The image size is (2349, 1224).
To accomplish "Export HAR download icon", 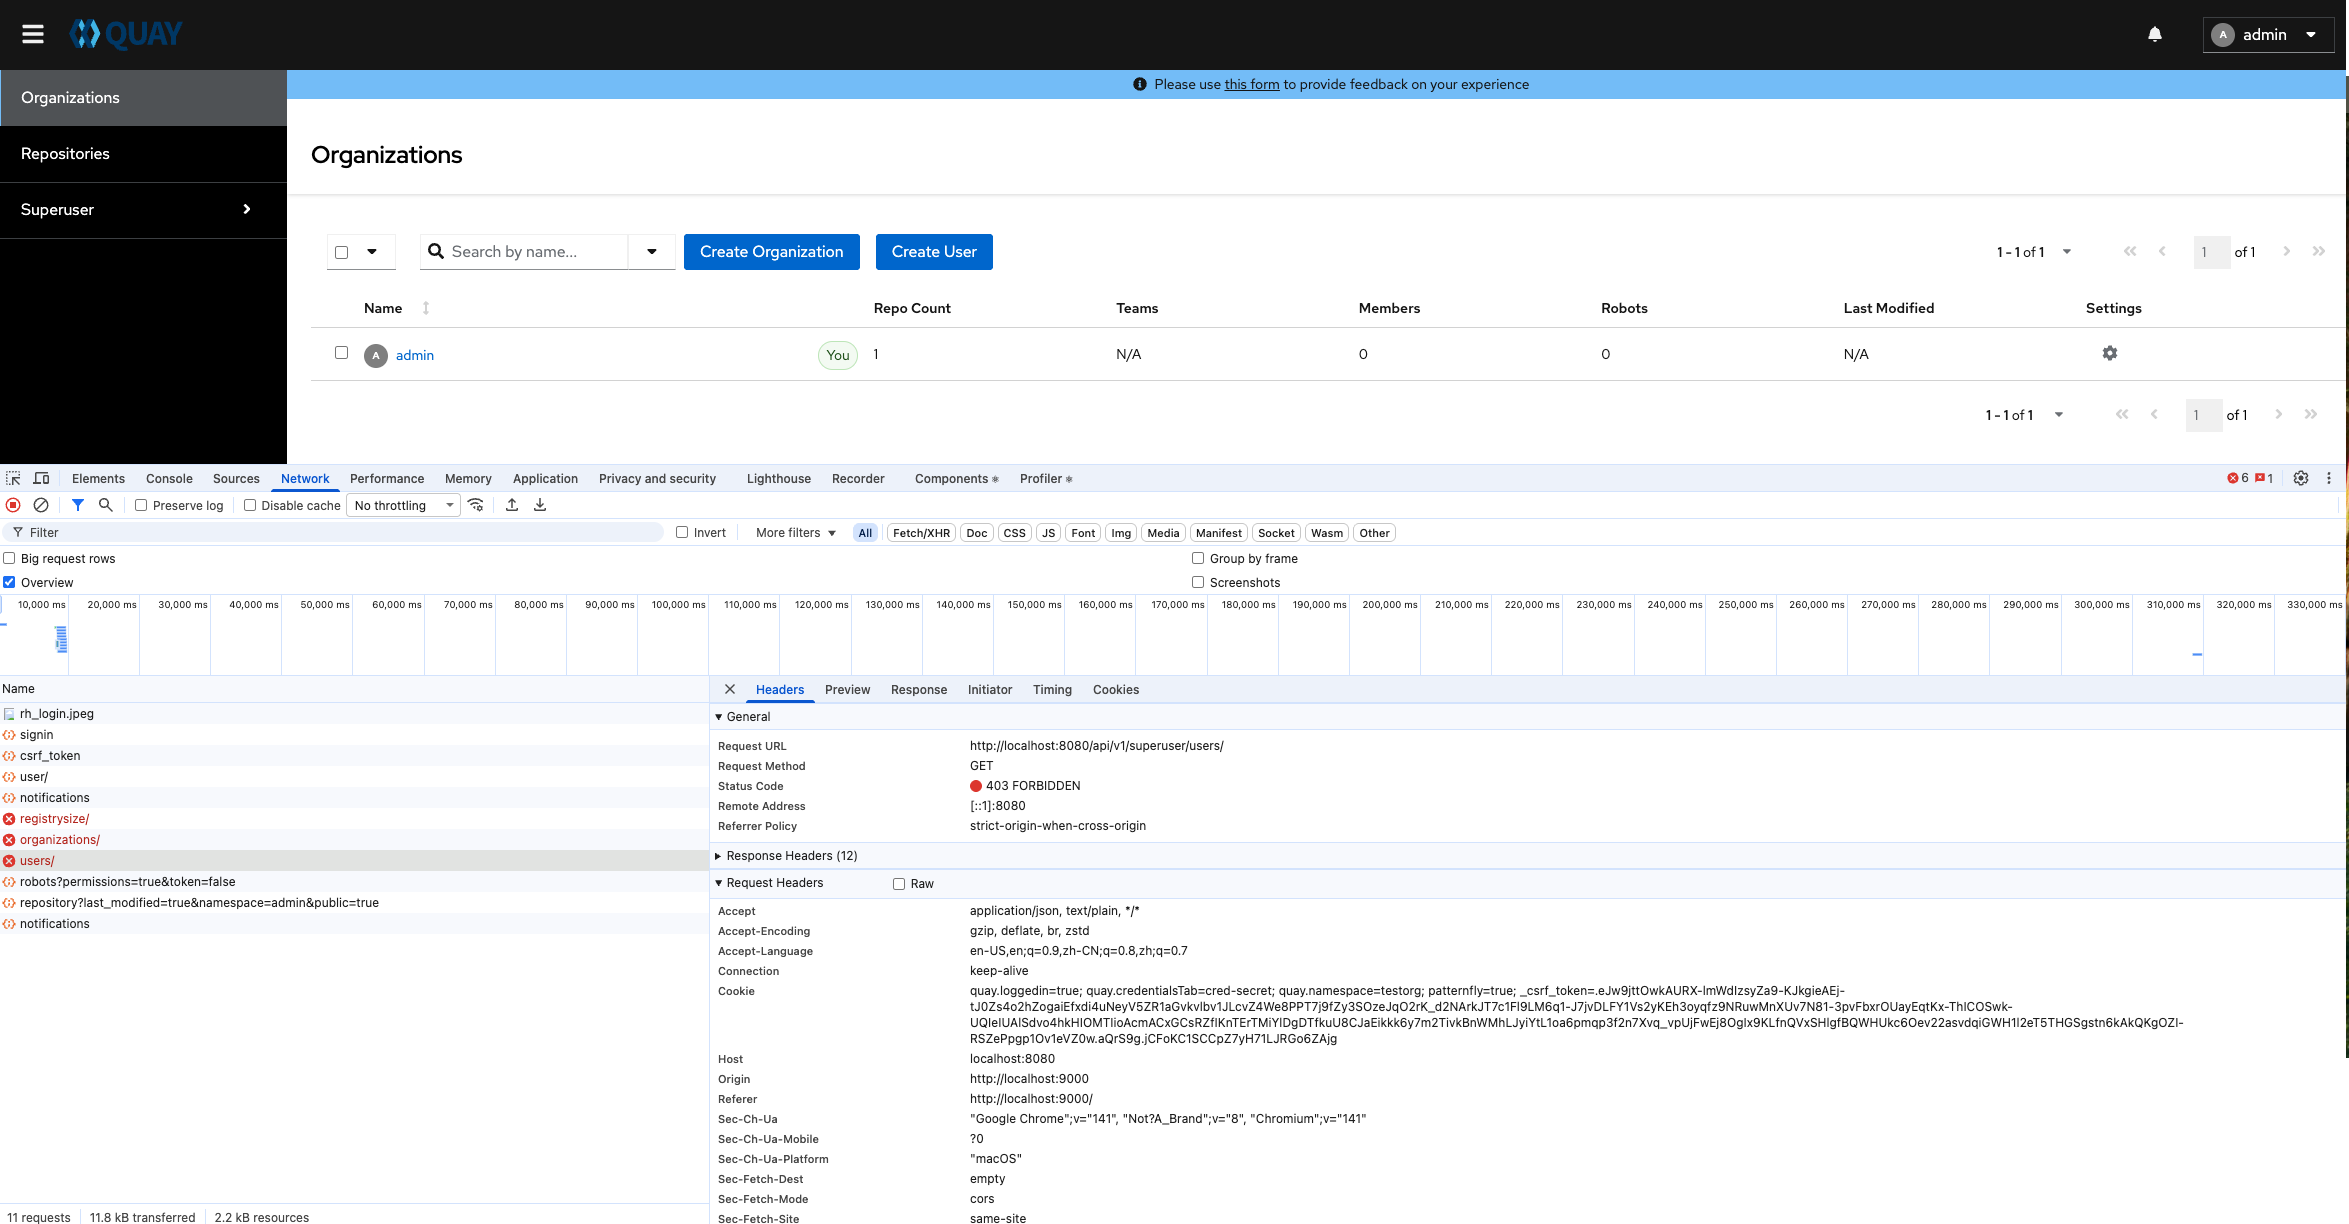I will click(x=540, y=505).
